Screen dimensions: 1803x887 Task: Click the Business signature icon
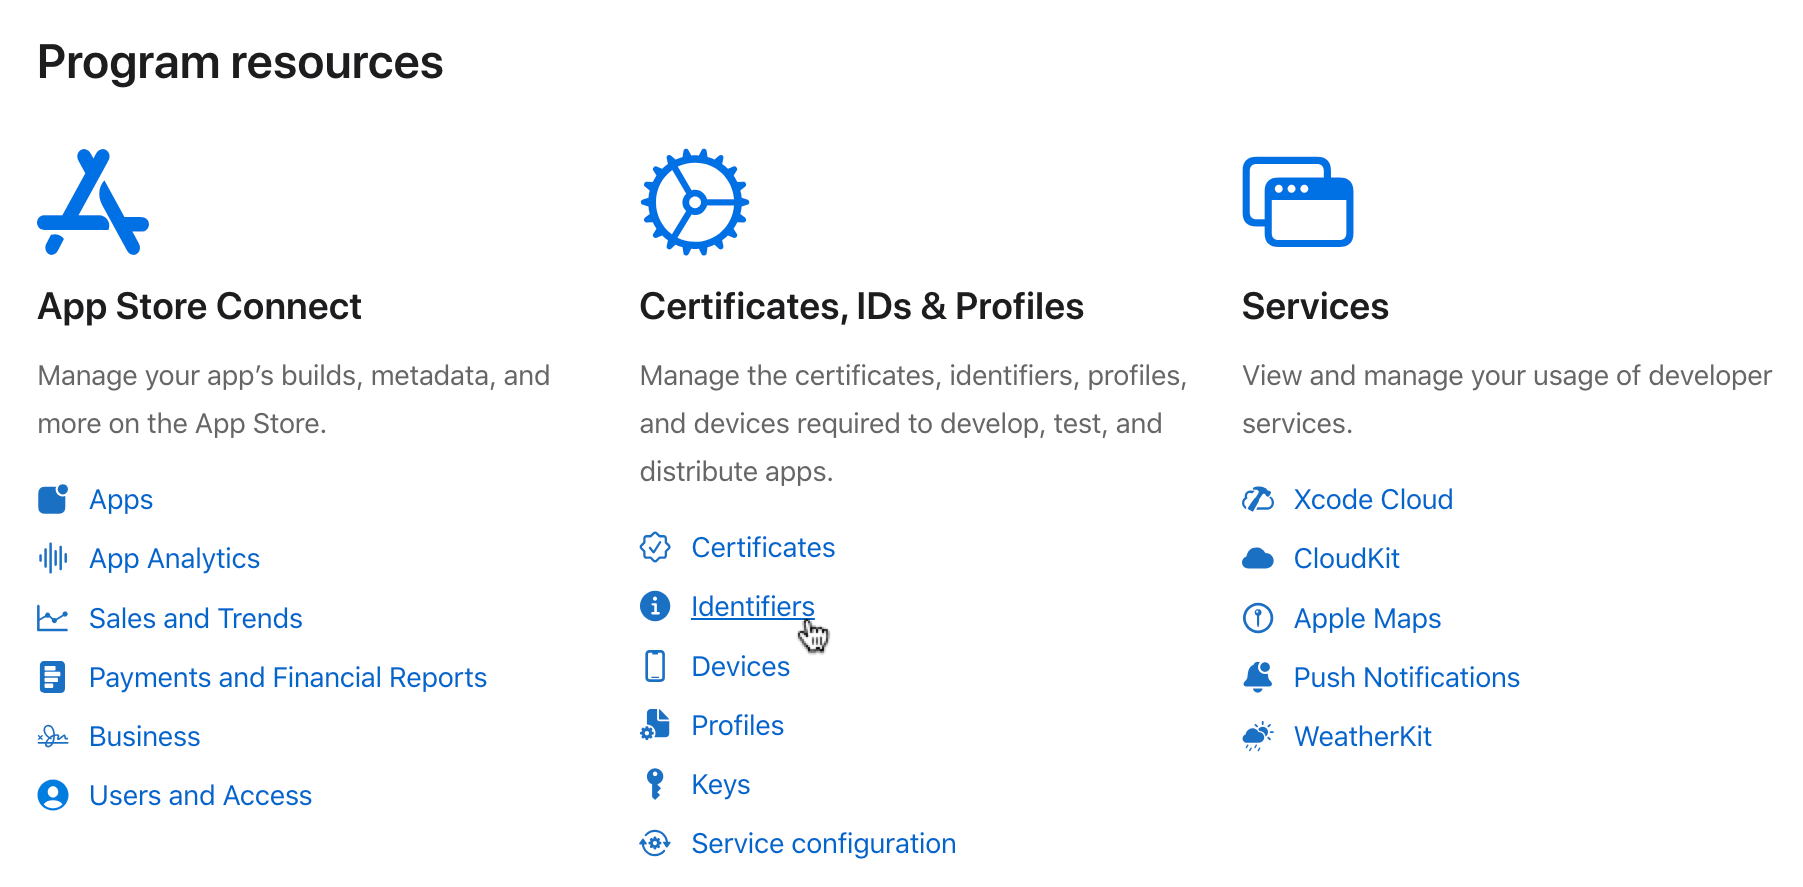53,737
